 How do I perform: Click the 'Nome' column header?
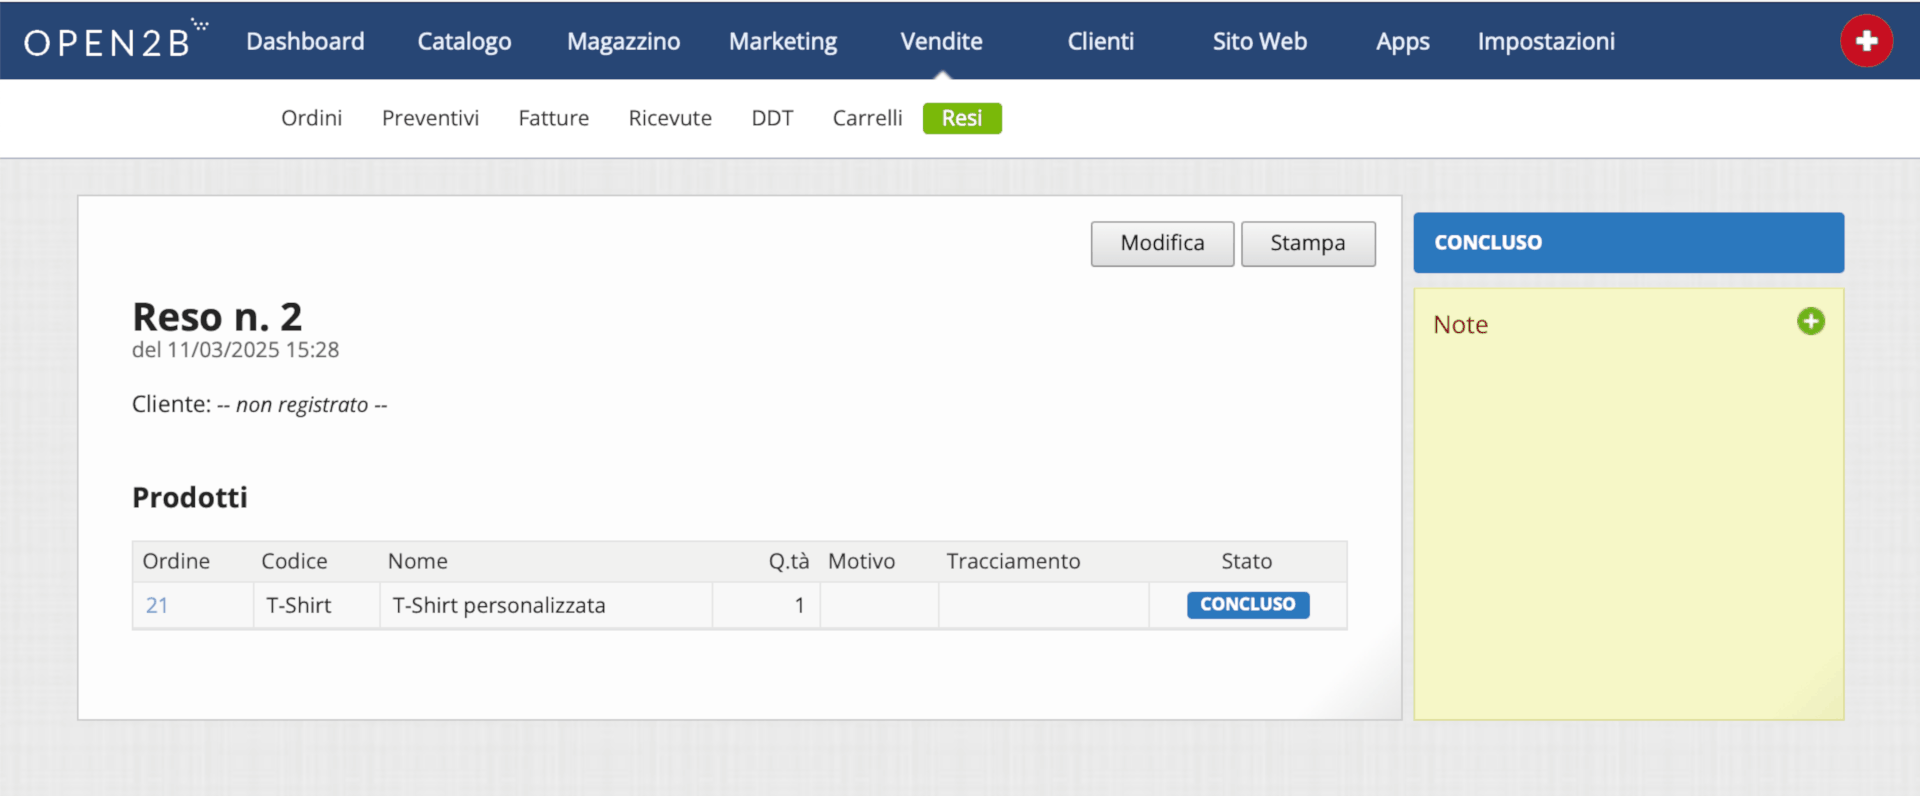417,561
